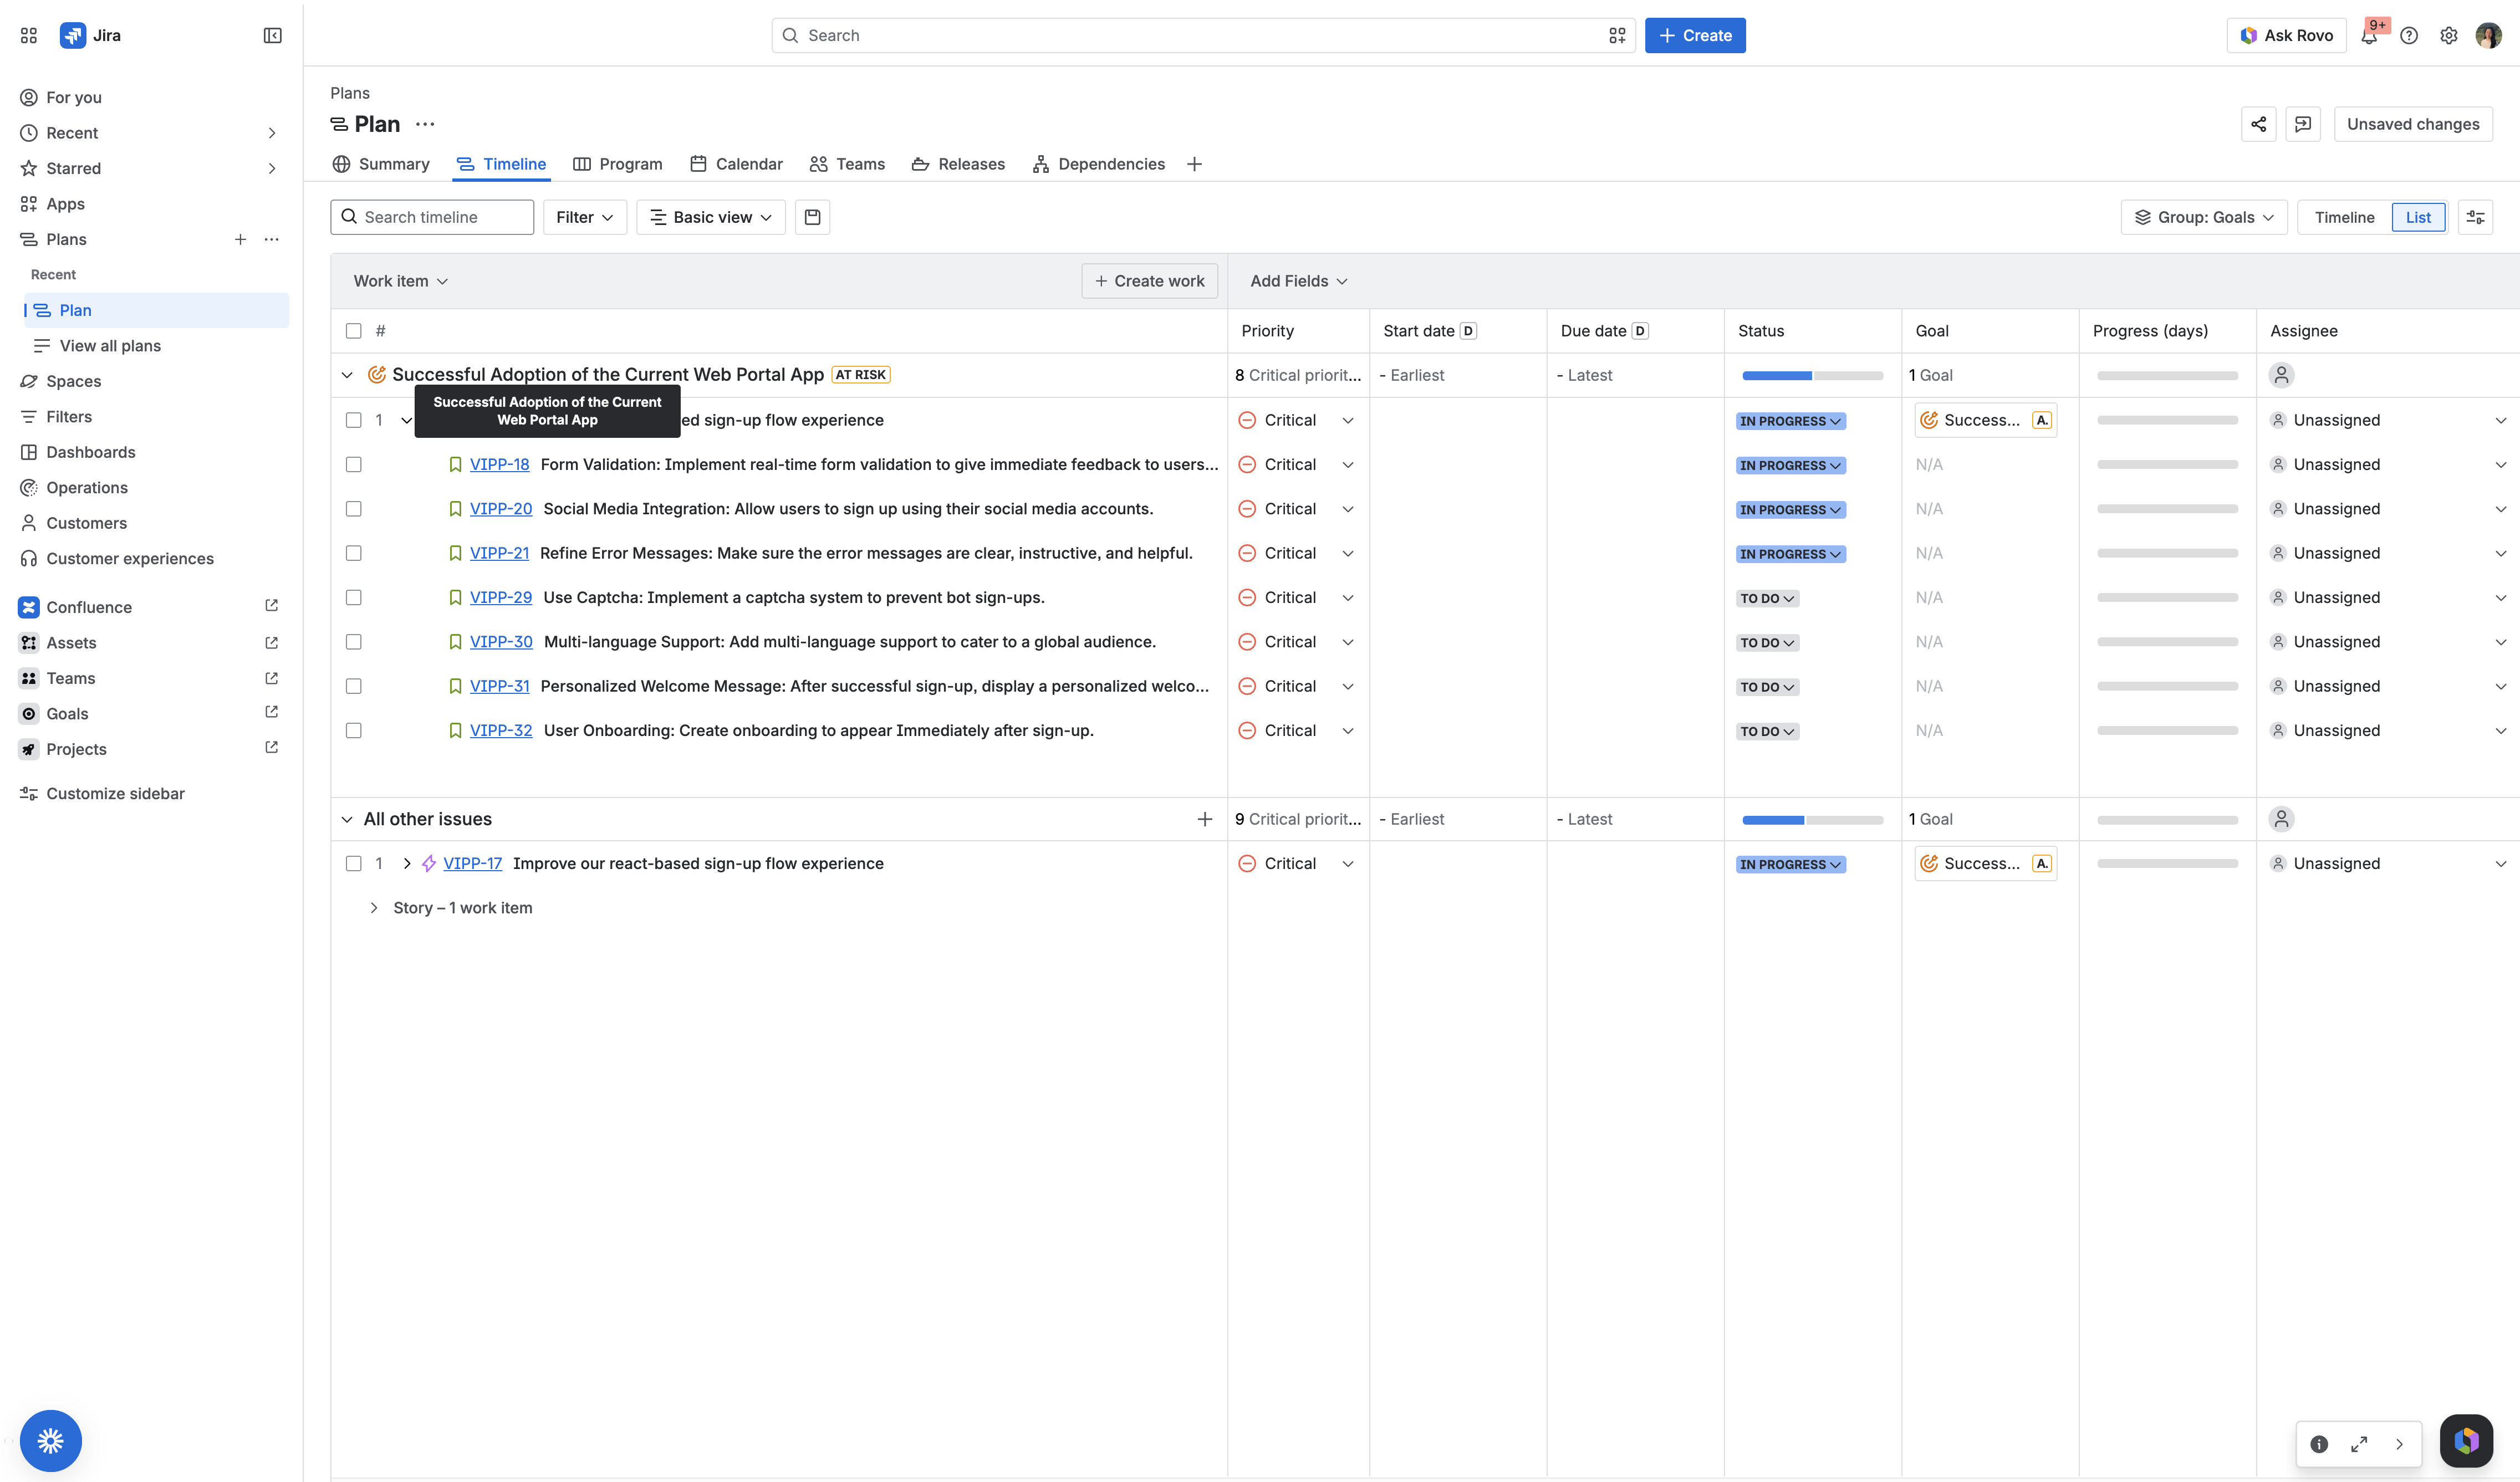Open user profile avatar
The image size is (2520, 1482).
[x=2488, y=35]
